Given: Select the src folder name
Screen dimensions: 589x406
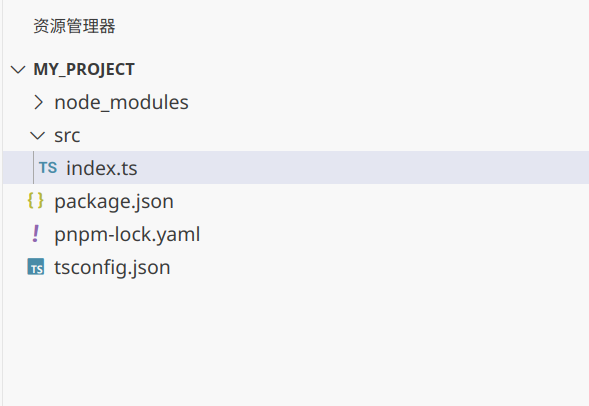Looking at the screenshot, I should pos(67,135).
